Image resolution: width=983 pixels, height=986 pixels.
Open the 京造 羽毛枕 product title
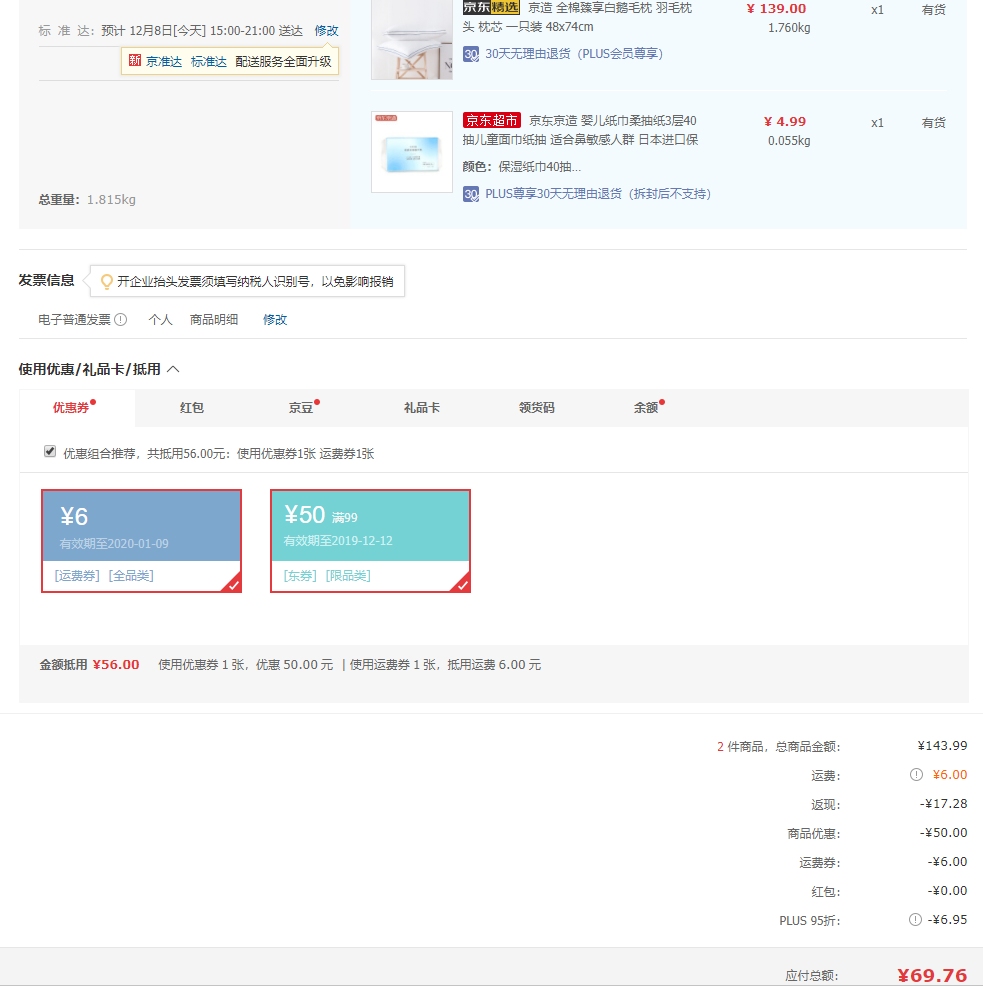(577, 18)
